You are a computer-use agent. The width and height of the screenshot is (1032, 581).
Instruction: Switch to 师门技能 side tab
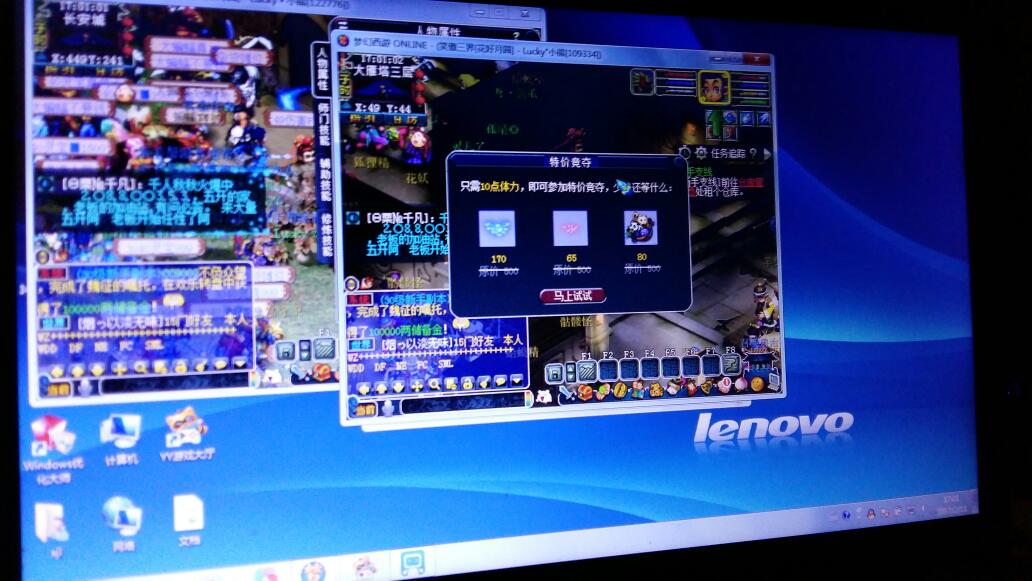click(x=324, y=124)
